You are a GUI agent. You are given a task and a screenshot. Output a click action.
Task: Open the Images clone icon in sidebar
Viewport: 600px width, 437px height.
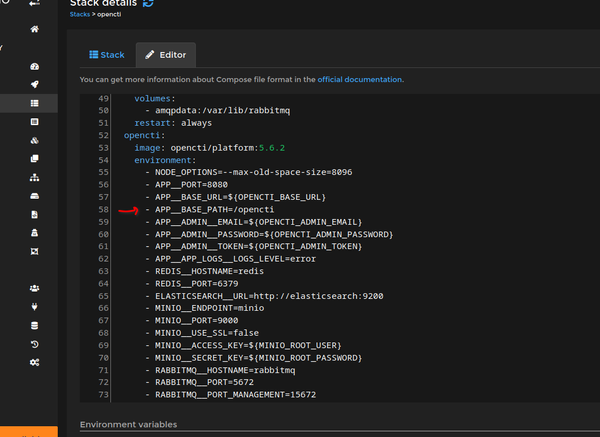34,158
